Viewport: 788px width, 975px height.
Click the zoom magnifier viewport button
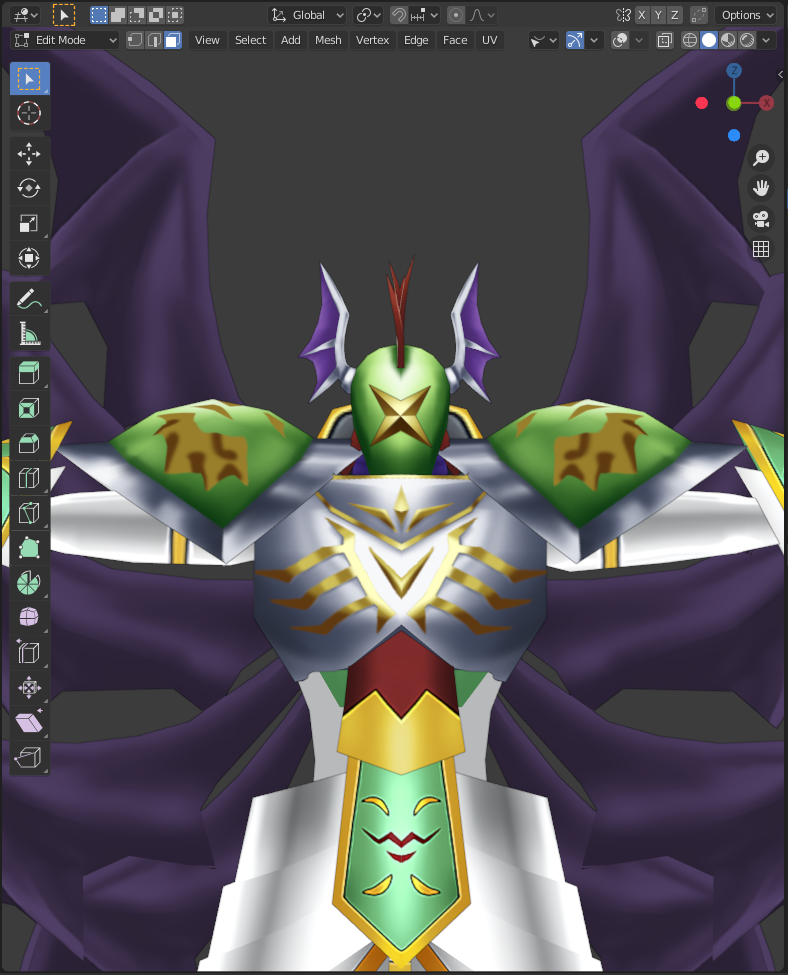pos(761,158)
